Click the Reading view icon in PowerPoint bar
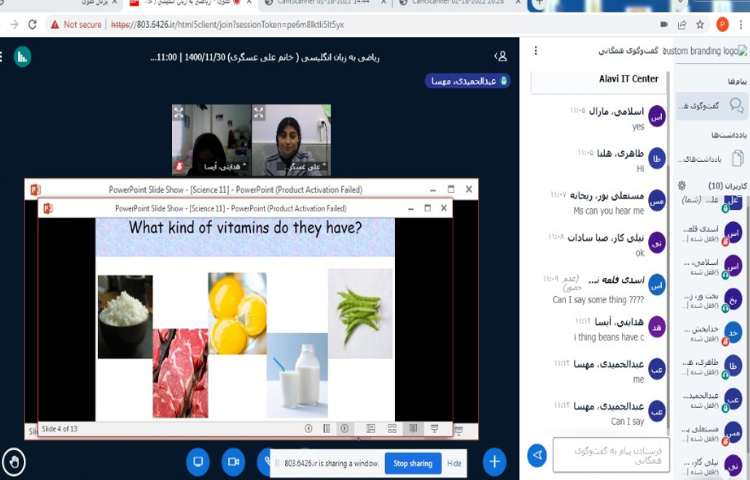 tap(413, 429)
